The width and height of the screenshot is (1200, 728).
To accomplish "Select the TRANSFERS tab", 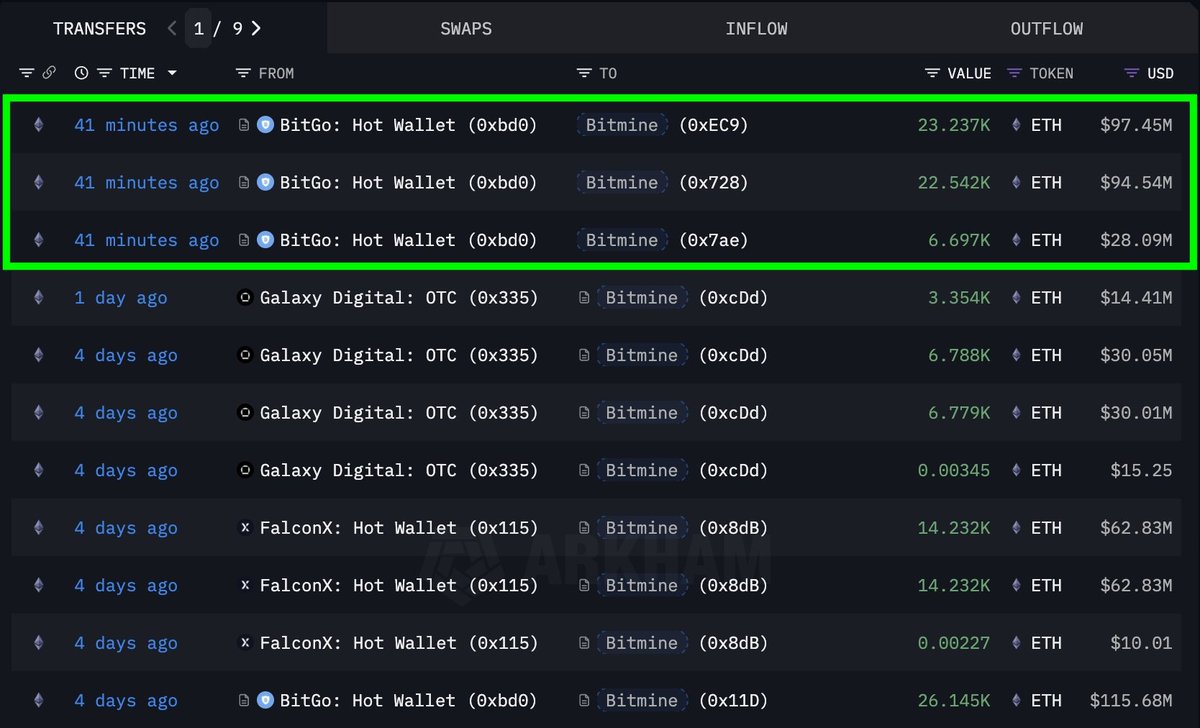I will [x=99, y=28].
